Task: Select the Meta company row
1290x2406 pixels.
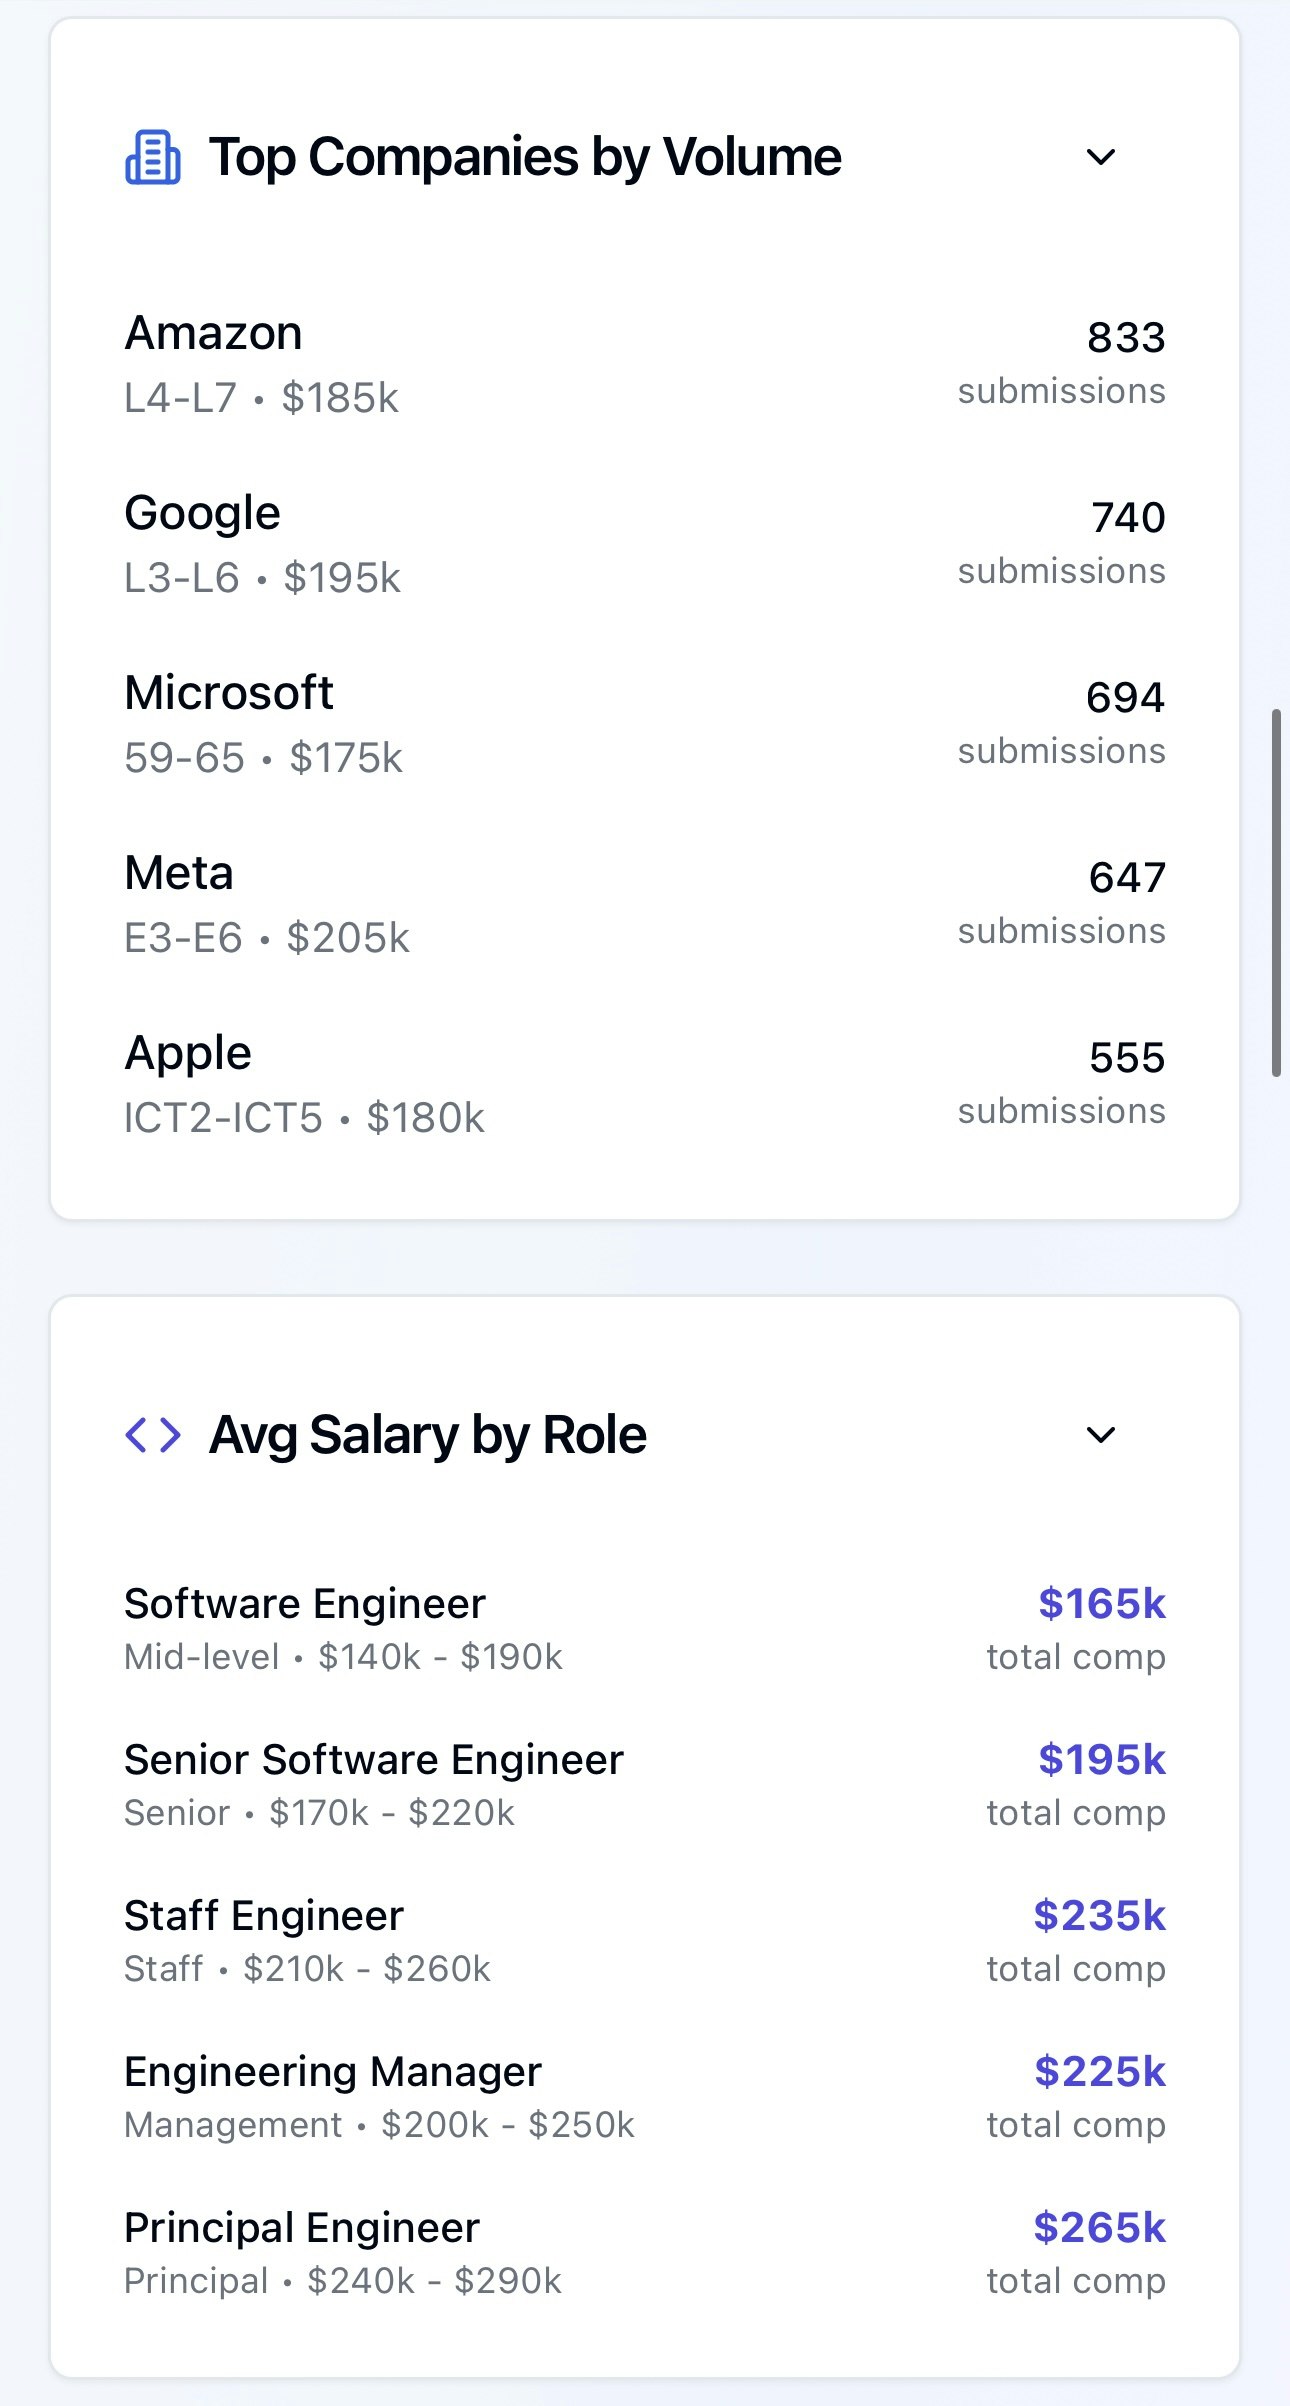Action: (645, 903)
